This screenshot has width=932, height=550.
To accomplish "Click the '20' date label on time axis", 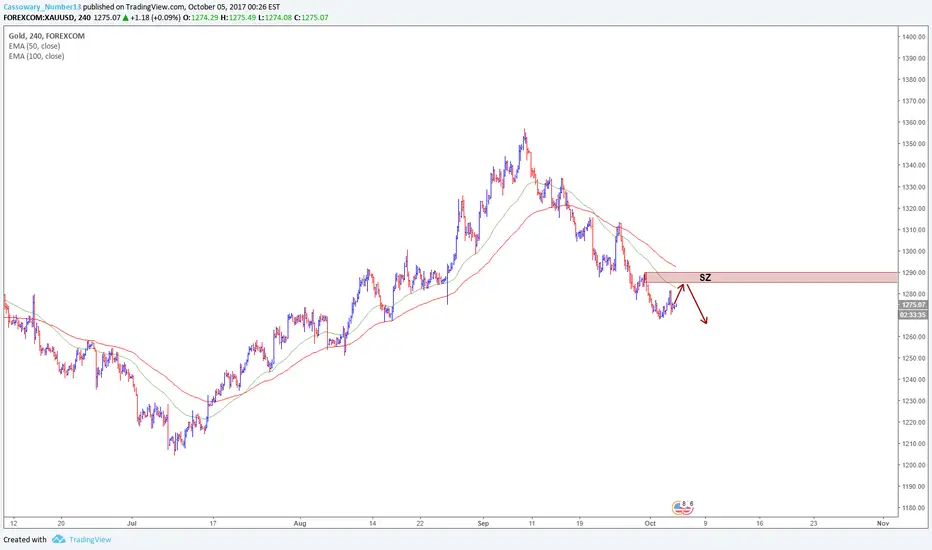I will (61, 523).
